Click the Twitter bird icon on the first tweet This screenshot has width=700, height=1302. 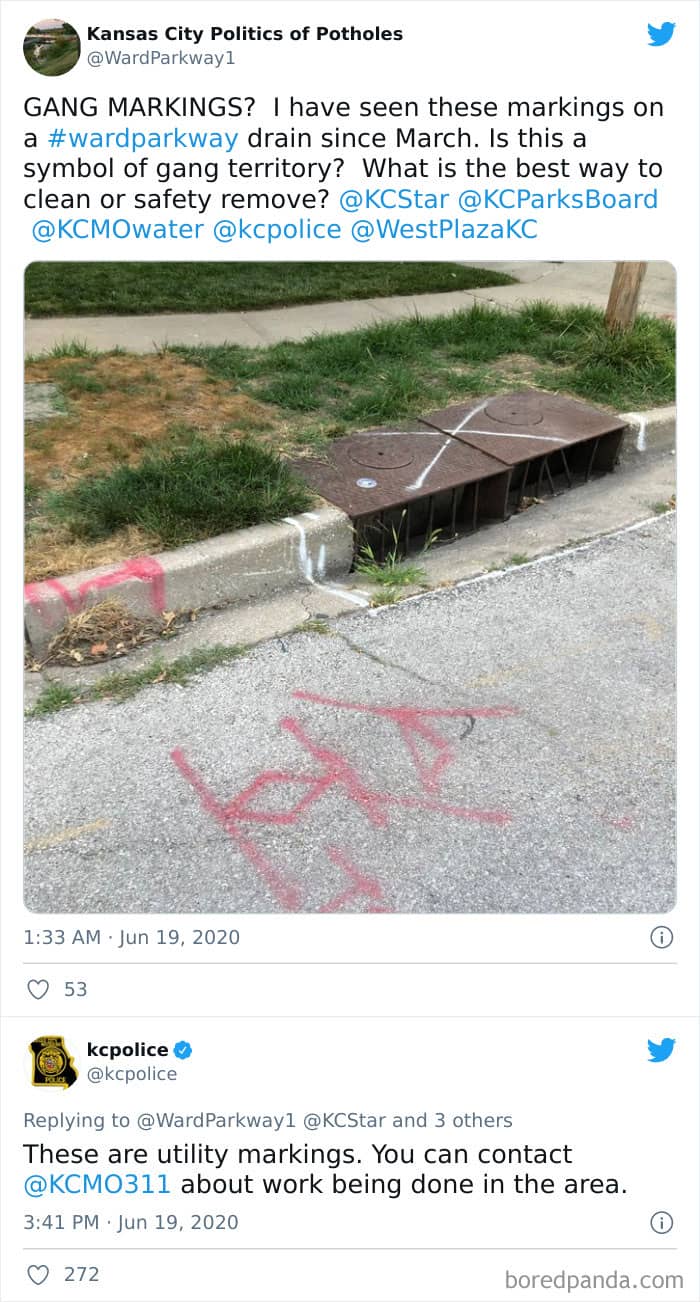[661, 34]
